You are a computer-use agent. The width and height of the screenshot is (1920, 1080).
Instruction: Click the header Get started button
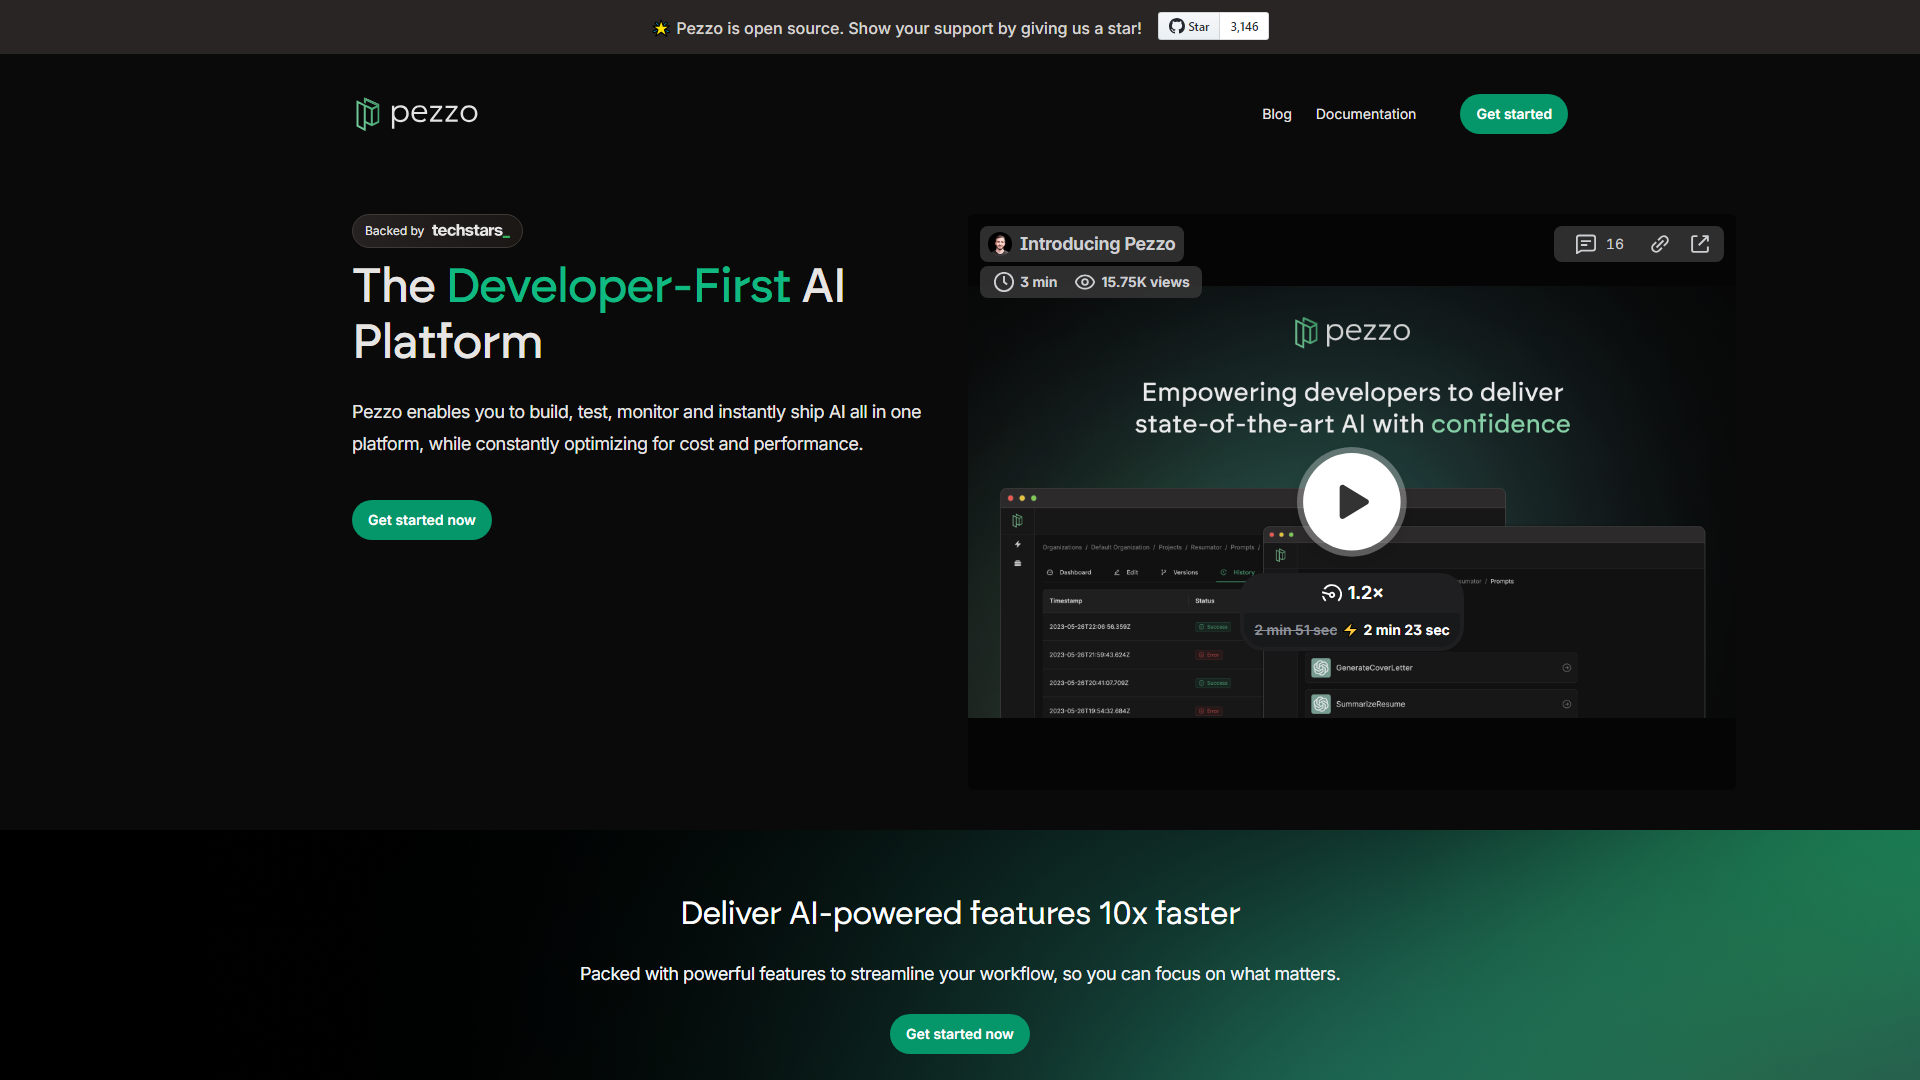1513,114
